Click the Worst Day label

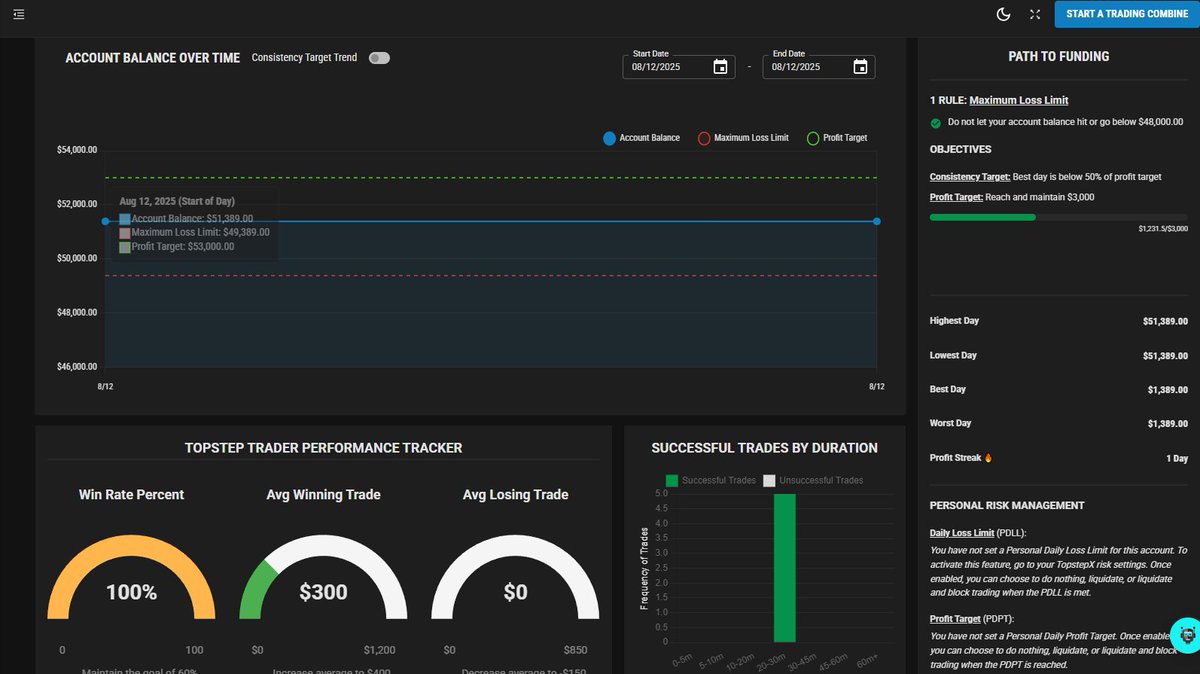pyautogui.click(x=950, y=423)
